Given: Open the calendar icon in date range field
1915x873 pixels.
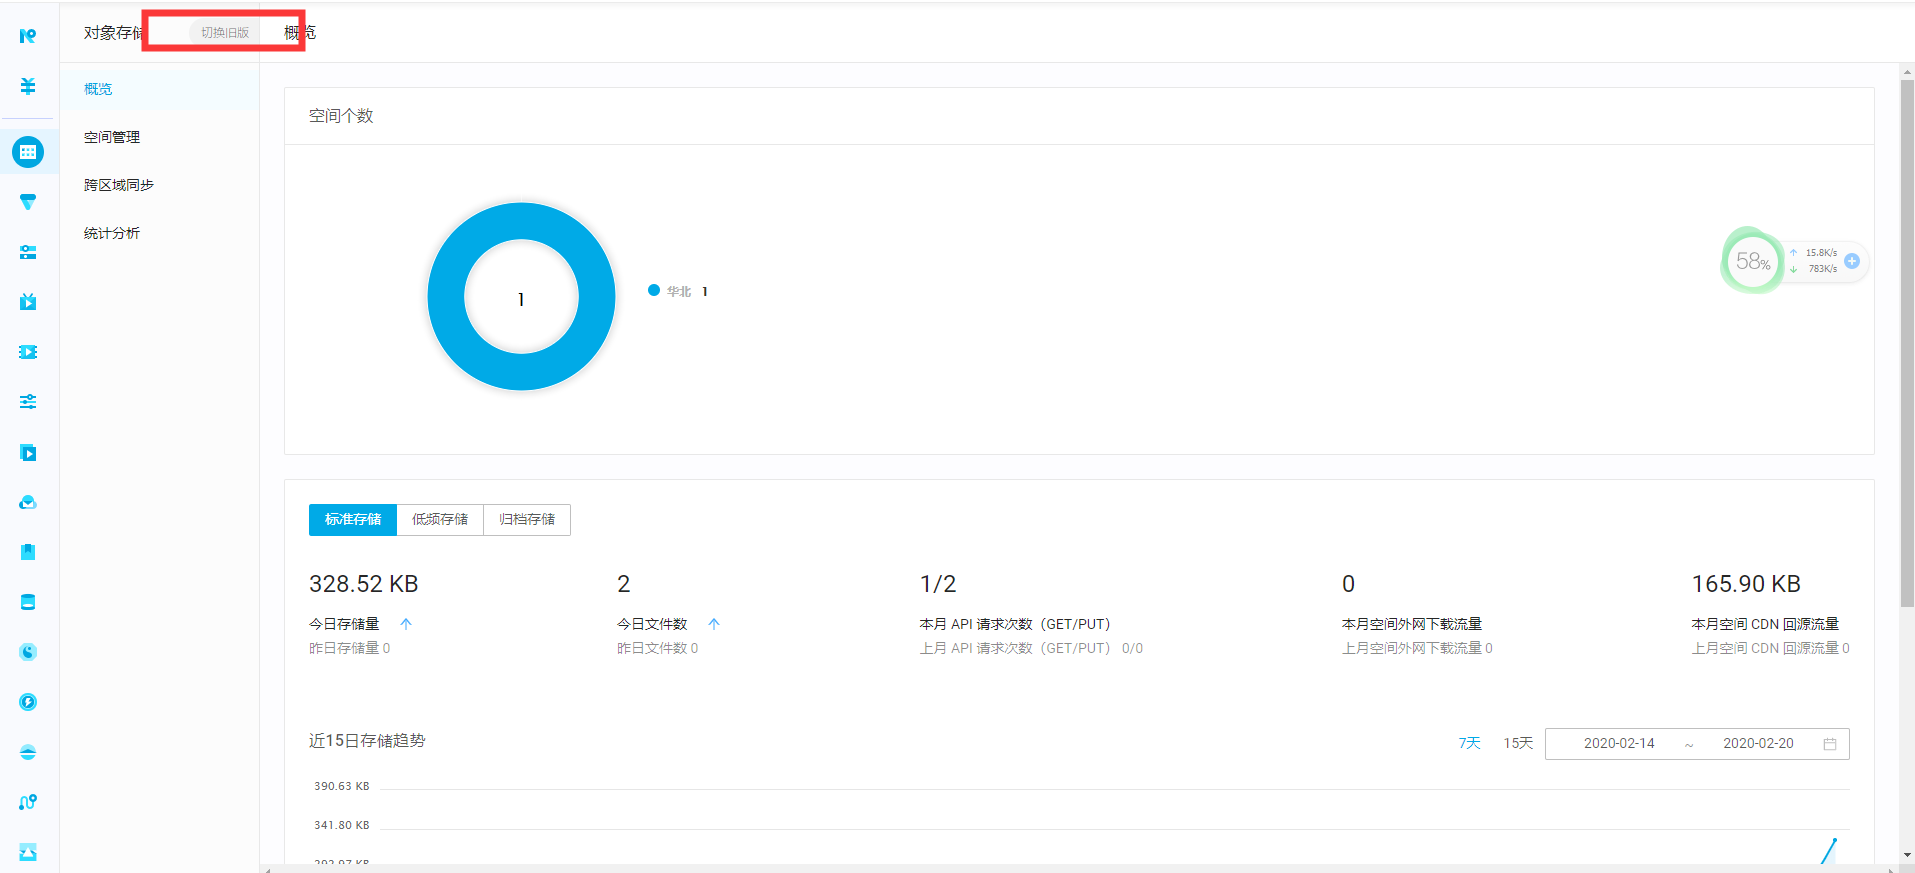Looking at the screenshot, I should click(1830, 744).
